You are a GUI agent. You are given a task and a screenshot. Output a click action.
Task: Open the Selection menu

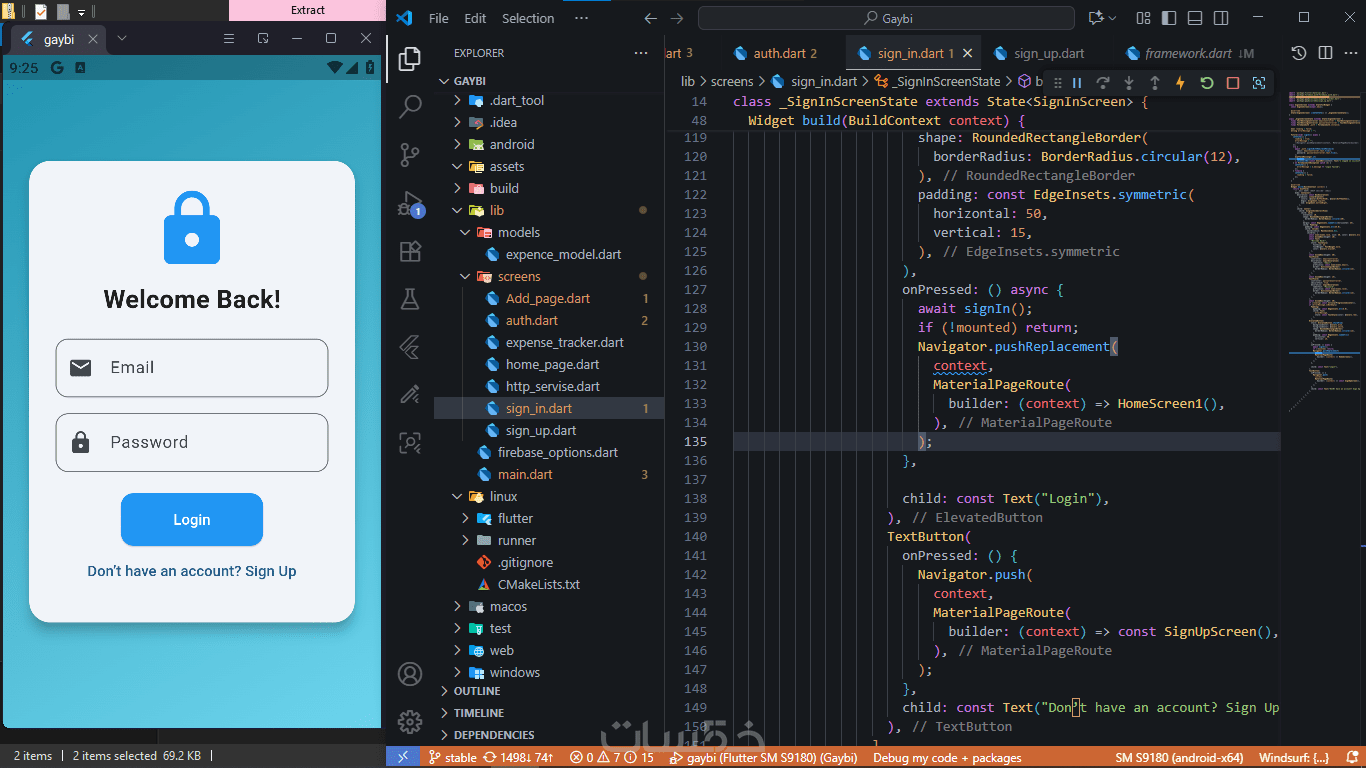pos(528,18)
